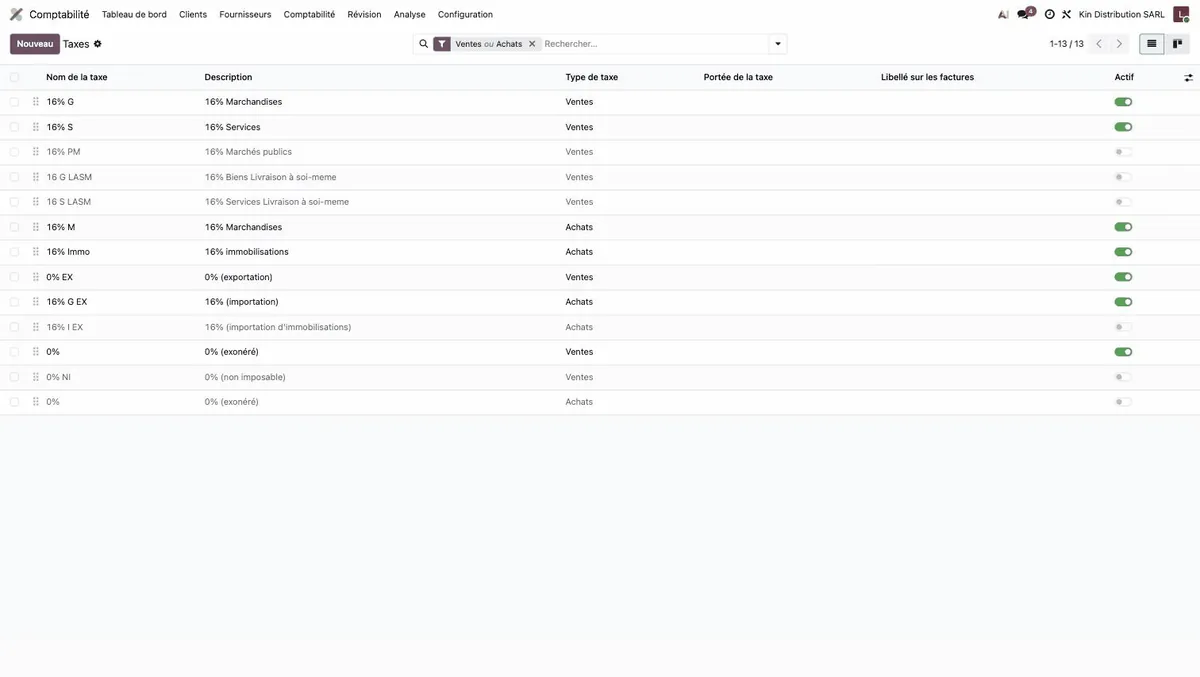Open the Fournisseurs menu
The width and height of the screenshot is (1200, 677).
(245, 14)
